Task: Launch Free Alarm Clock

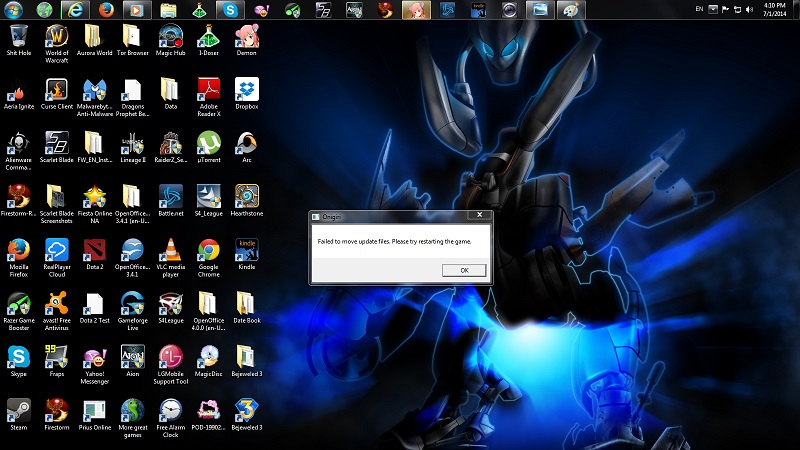Action: [170, 419]
